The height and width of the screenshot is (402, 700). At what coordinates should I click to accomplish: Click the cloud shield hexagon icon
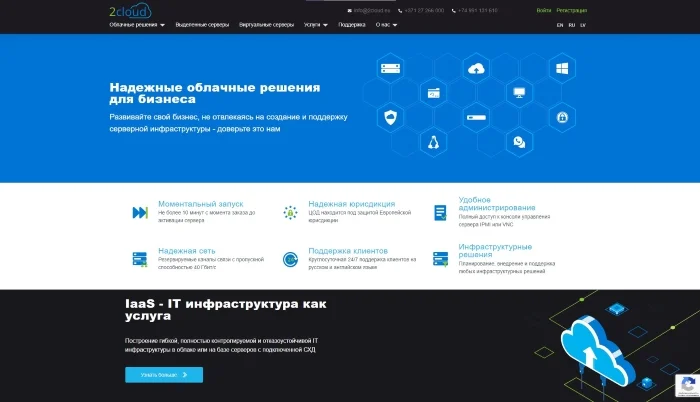[x=390, y=117]
